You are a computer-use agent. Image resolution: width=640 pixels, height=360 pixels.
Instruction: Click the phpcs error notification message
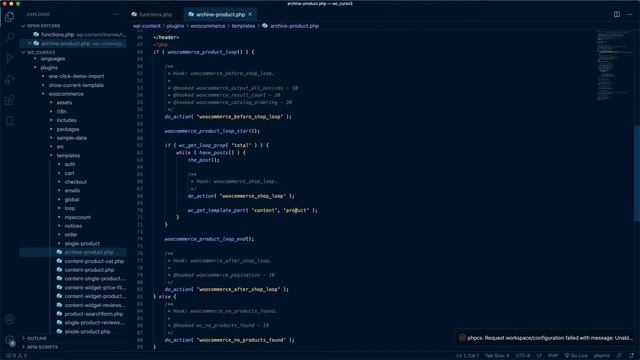[x=549, y=338]
